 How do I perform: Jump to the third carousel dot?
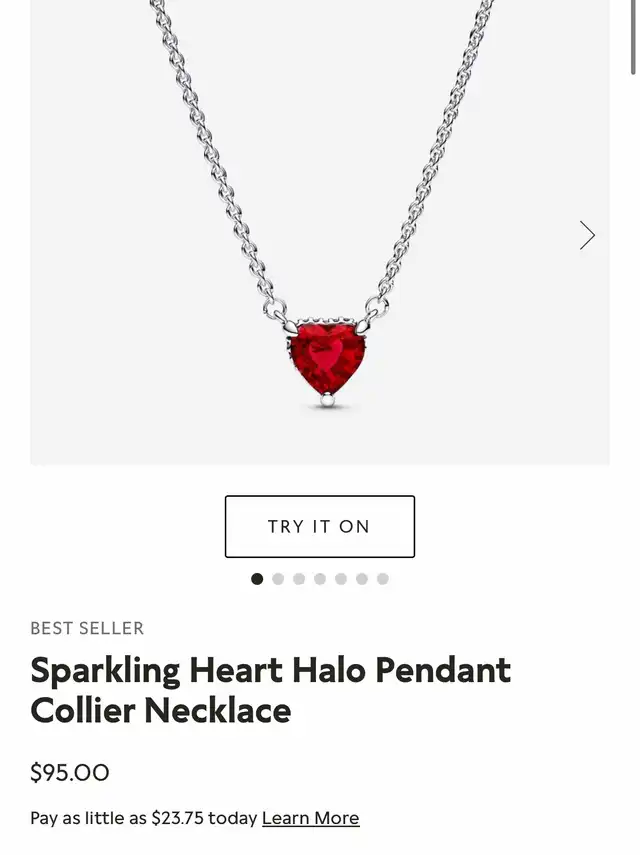point(299,579)
